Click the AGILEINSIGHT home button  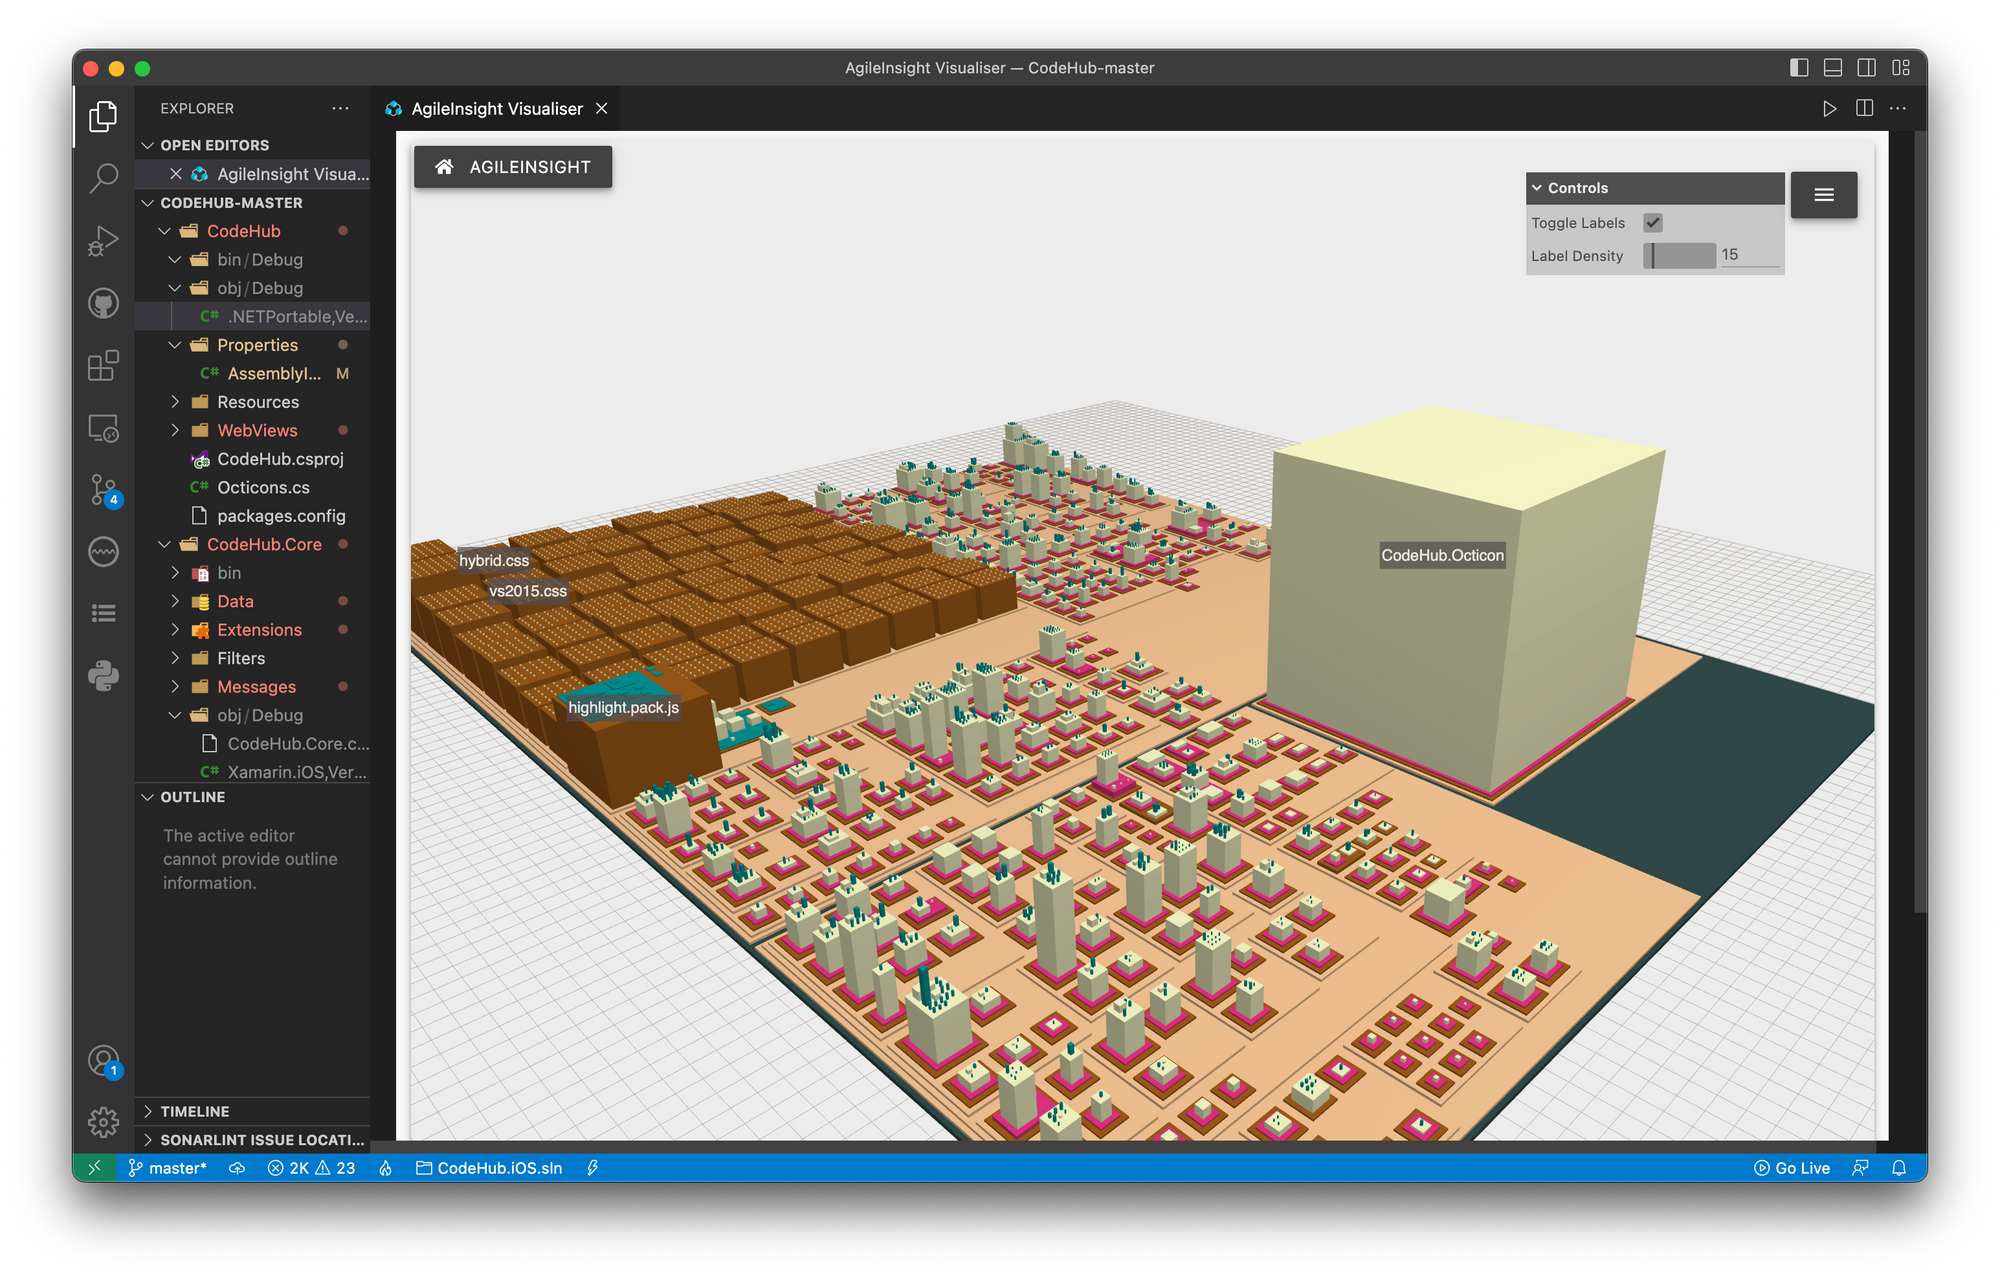pos(513,167)
